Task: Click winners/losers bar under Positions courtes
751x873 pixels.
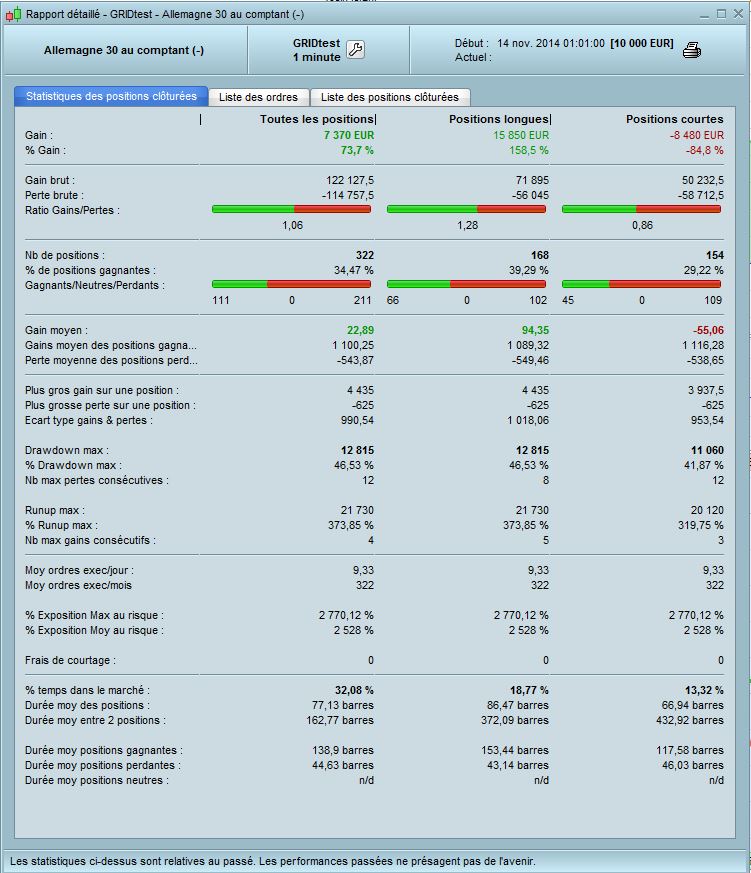Action: [x=641, y=285]
